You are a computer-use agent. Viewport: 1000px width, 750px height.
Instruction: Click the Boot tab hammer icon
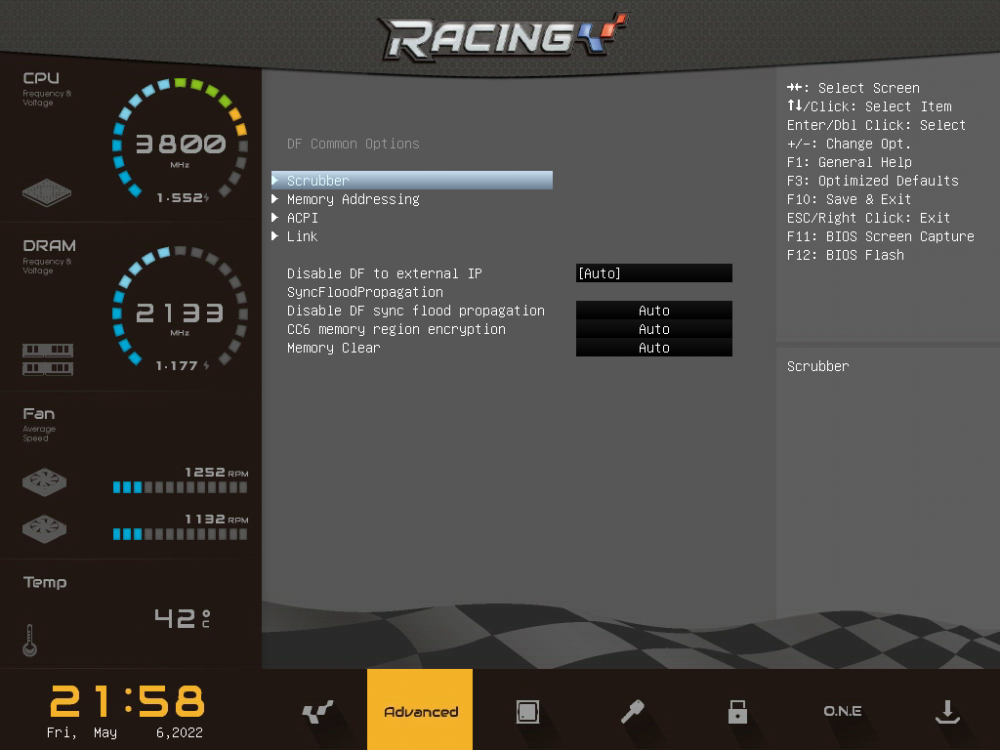[x=632, y=711]
